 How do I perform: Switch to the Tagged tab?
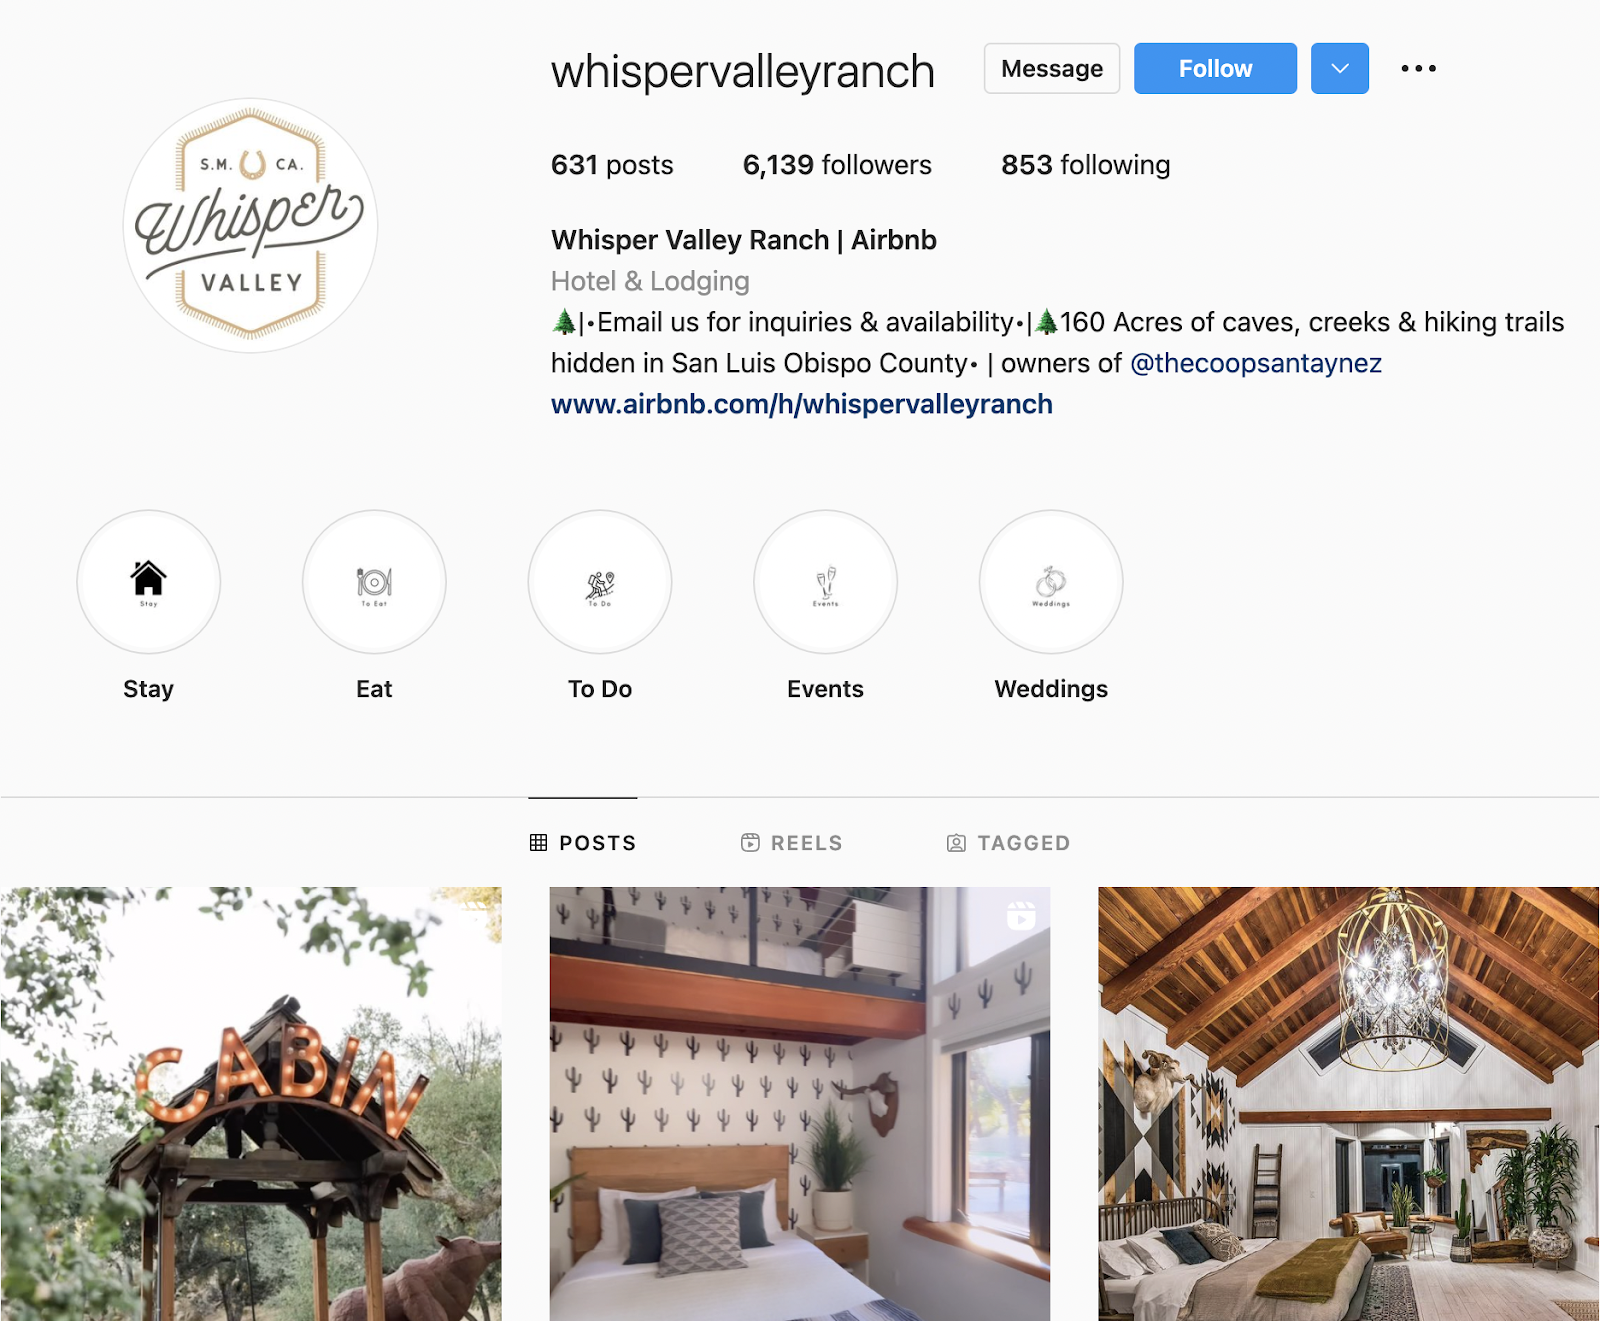(1008, 843)
